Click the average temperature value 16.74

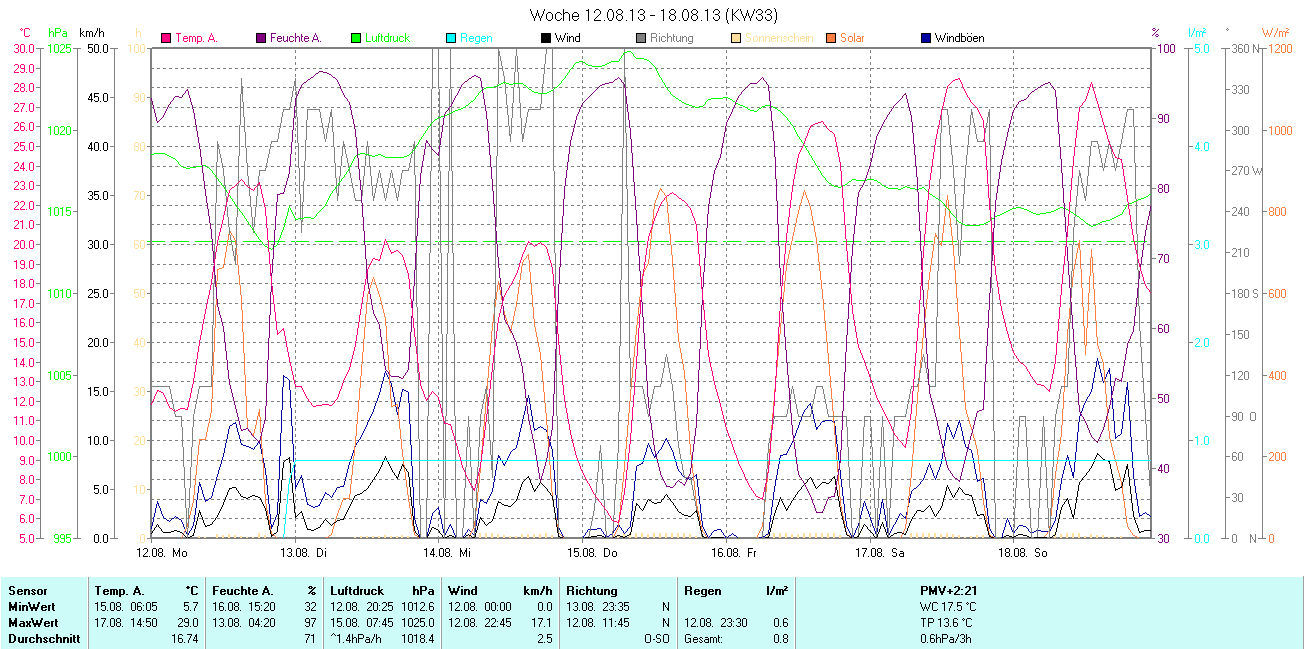[x=185, y=639]
